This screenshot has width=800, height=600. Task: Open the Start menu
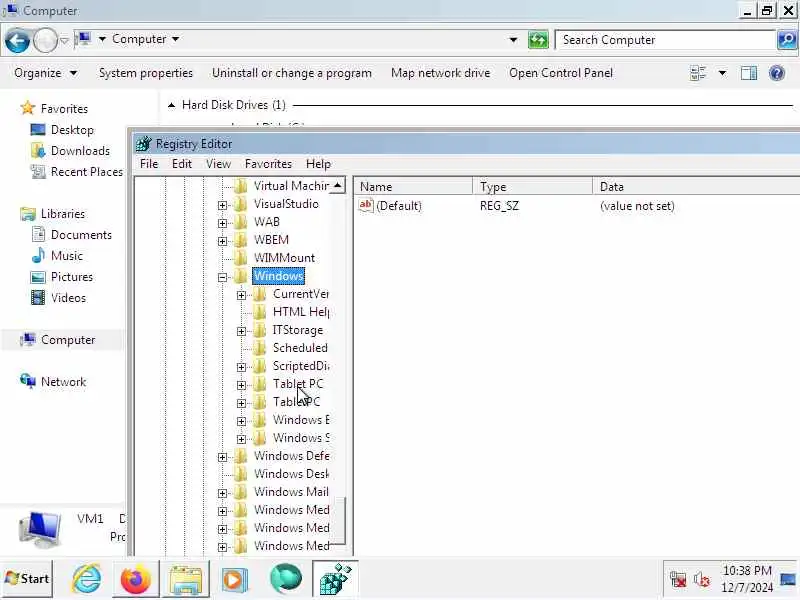(27, 579)
